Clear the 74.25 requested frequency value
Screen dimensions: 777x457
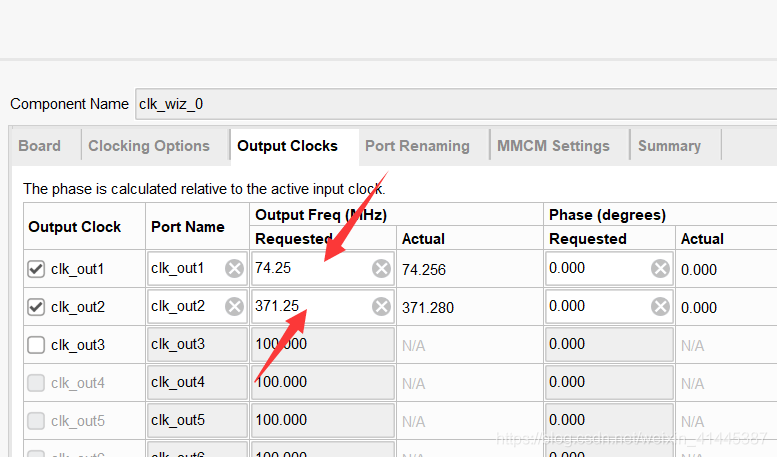pyautogui.click(x=382, y=269)
